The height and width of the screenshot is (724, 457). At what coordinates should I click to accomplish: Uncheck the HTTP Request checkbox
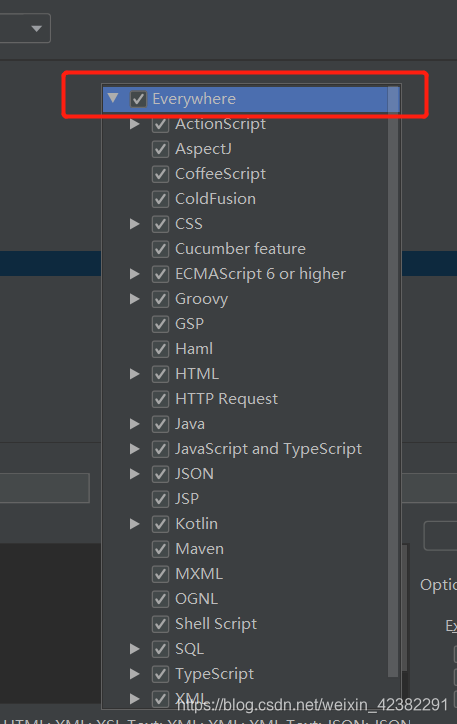pyautogui.click(x=160, y=399)
